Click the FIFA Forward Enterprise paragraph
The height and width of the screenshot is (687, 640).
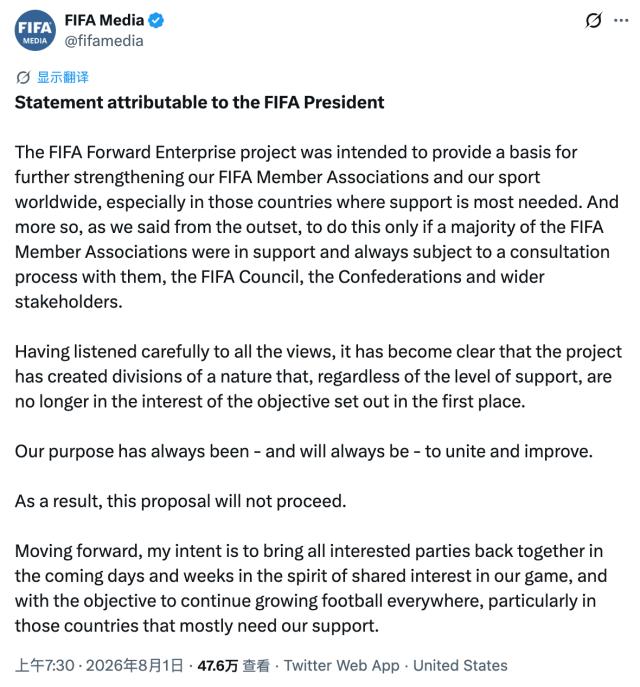click(317, 227)
